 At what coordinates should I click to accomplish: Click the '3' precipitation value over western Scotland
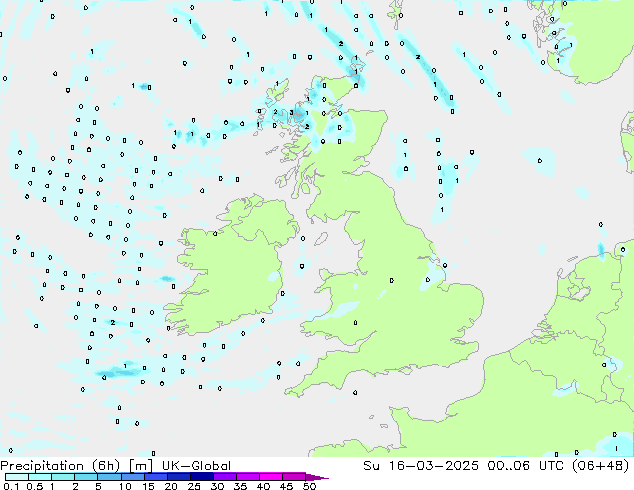click(291, 112)
